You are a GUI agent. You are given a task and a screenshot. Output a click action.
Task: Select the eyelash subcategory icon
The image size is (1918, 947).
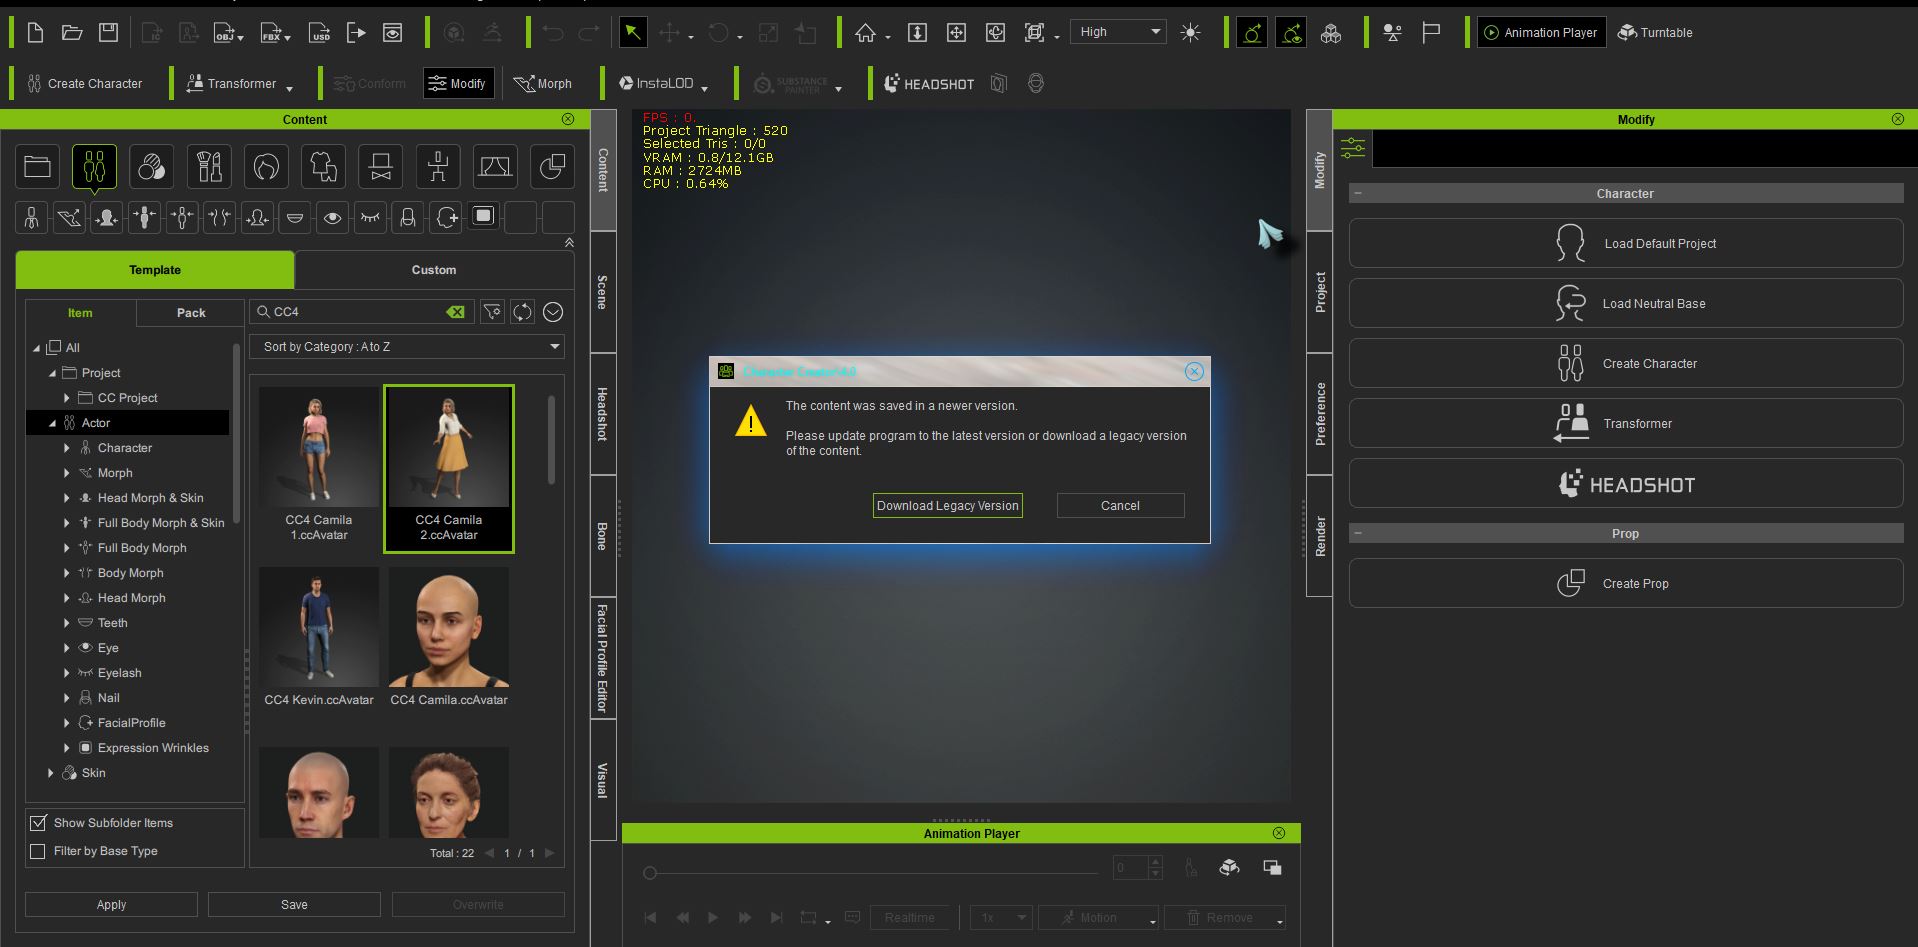tap(370, 217)
